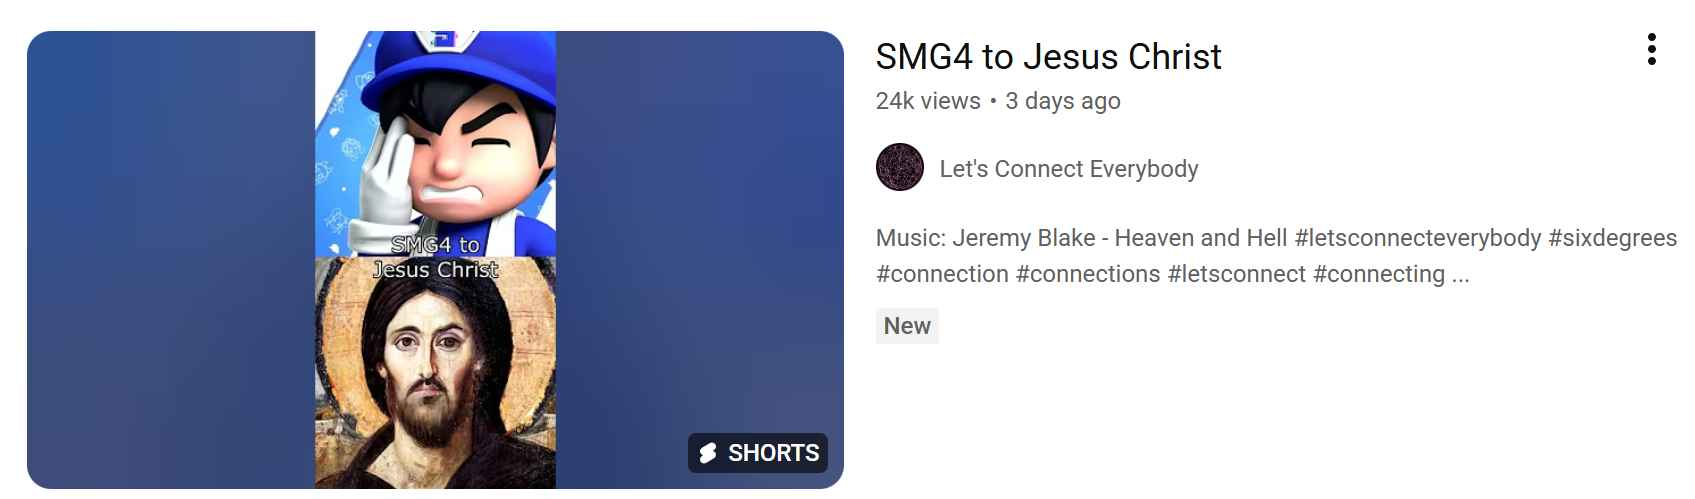Go to Let's Connect Everybody channel name
This screenshot has width=1695, height=499.
coord(1068,169)
